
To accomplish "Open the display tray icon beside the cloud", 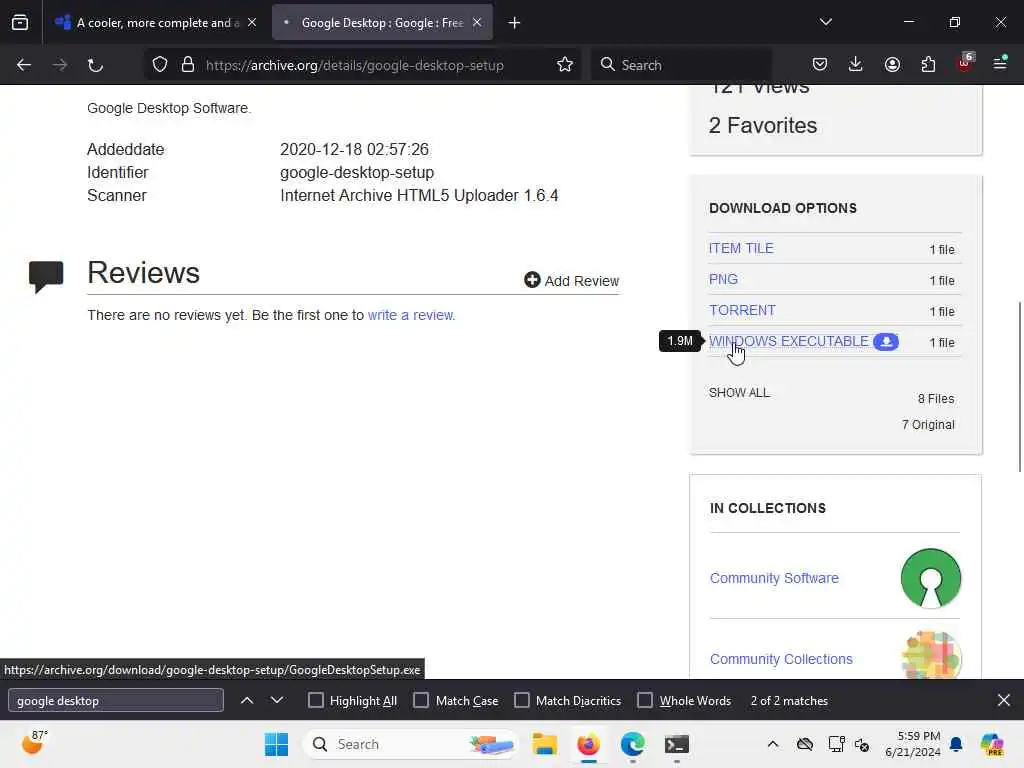I will coord(836,744).
